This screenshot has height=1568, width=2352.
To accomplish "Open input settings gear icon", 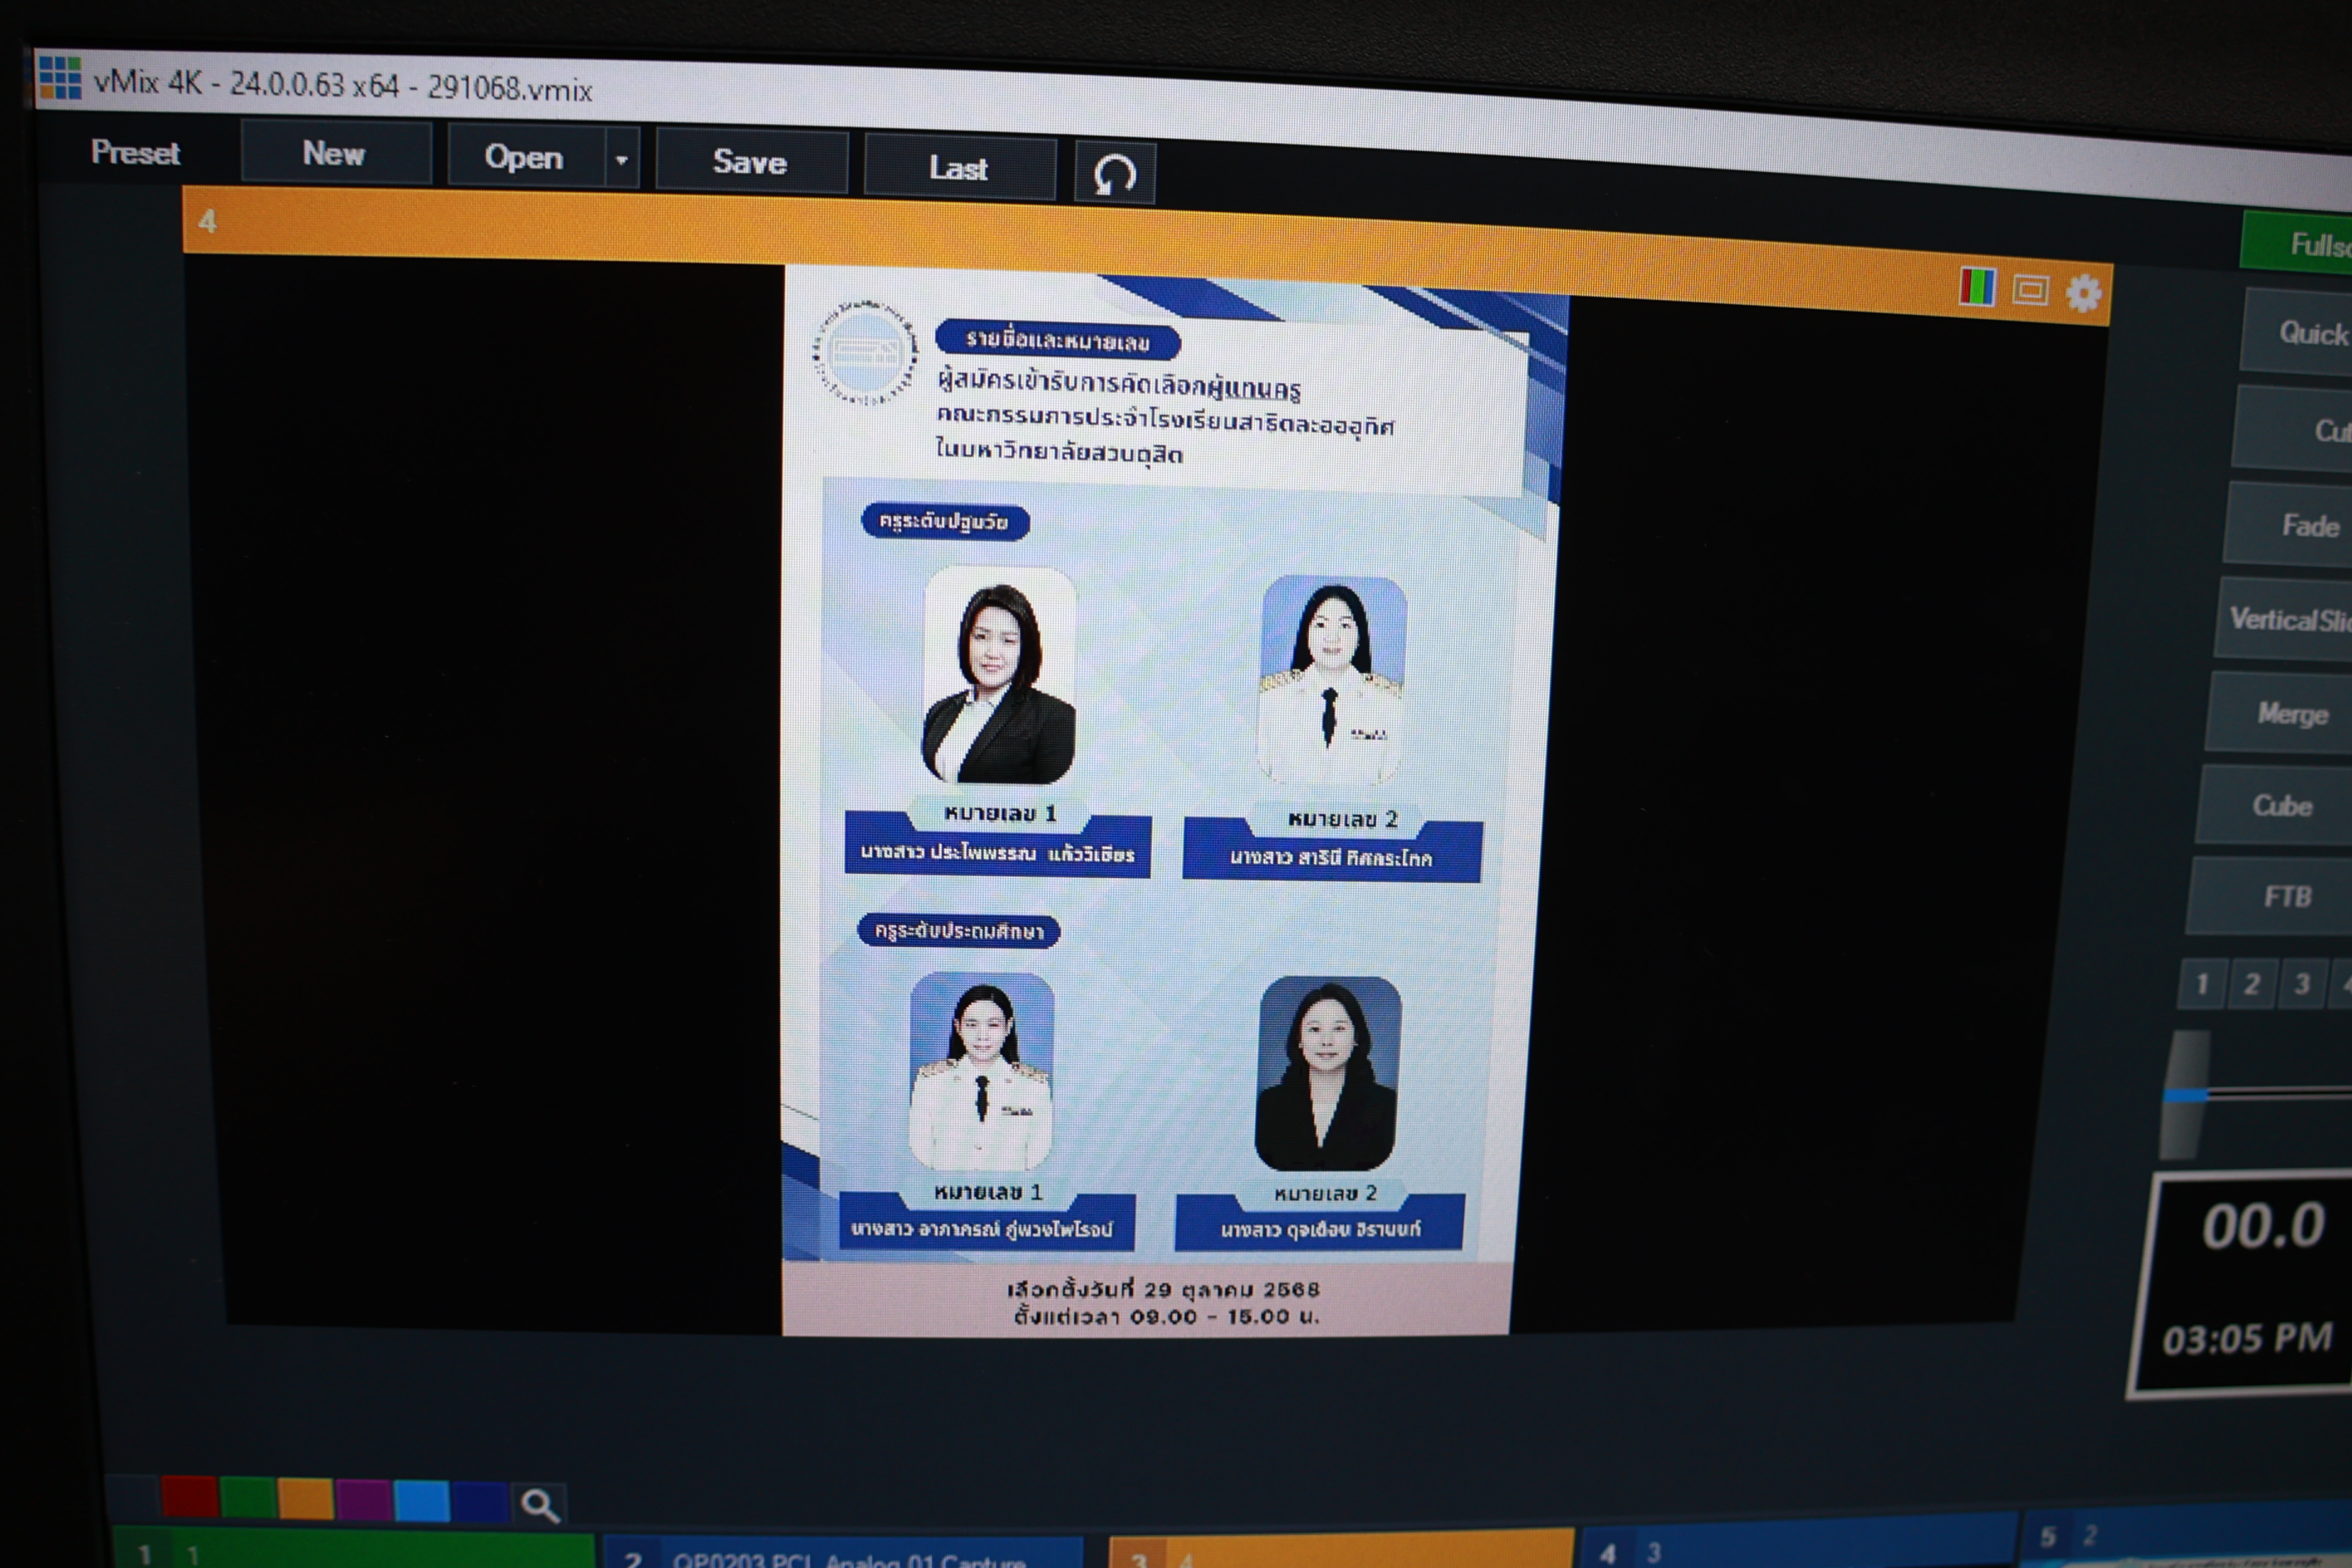I will tap(2084, 294).
